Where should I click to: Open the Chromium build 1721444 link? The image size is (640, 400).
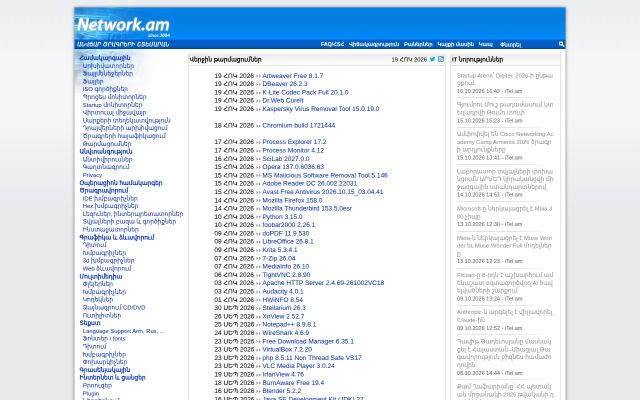pyautogui.click(x=299, y=125)
